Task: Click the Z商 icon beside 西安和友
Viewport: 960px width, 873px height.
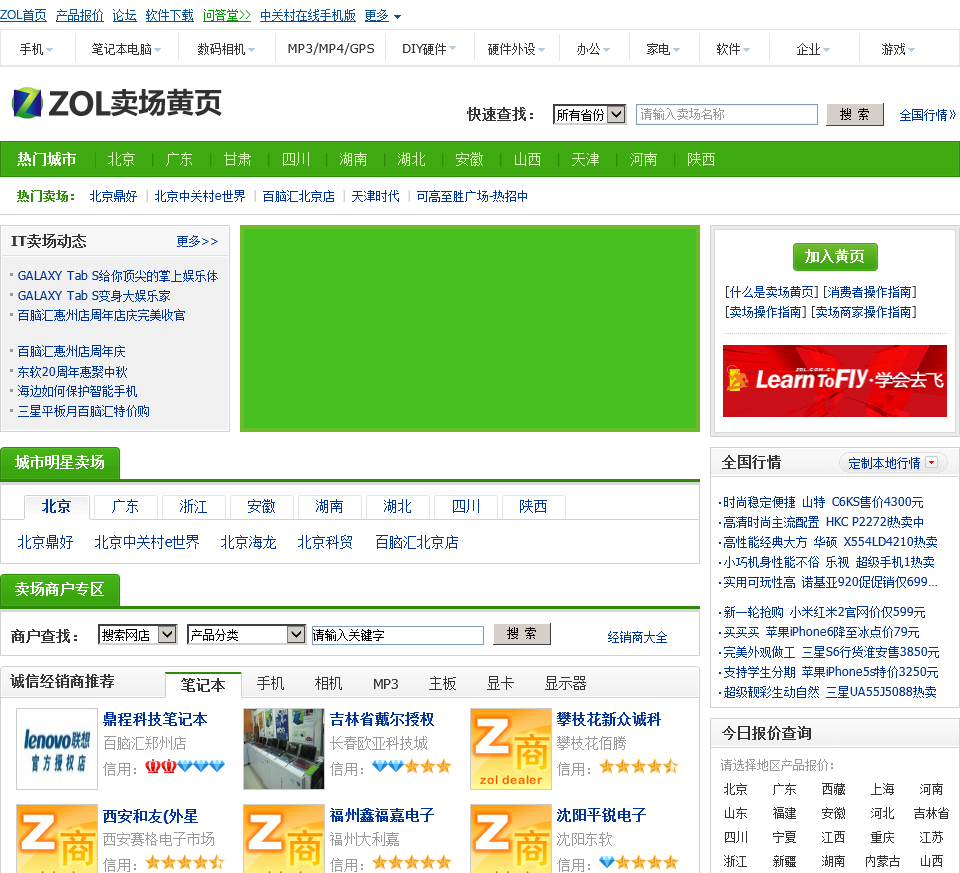Action: click(x=56, y=839)
